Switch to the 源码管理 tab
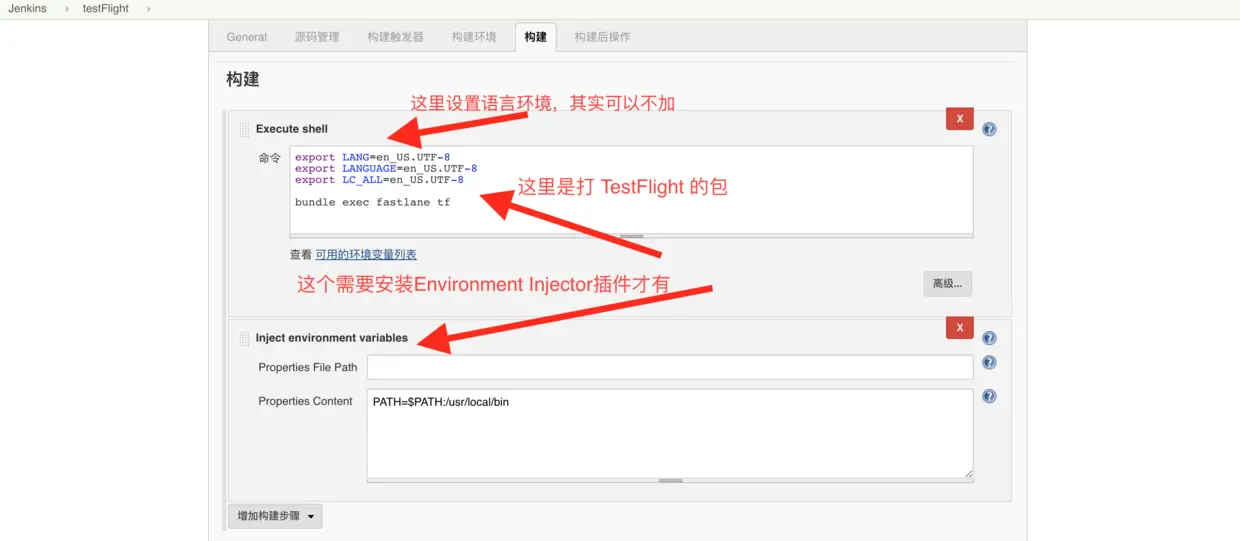Viewport: 1240px width, 541px height. tap(317, 37)
